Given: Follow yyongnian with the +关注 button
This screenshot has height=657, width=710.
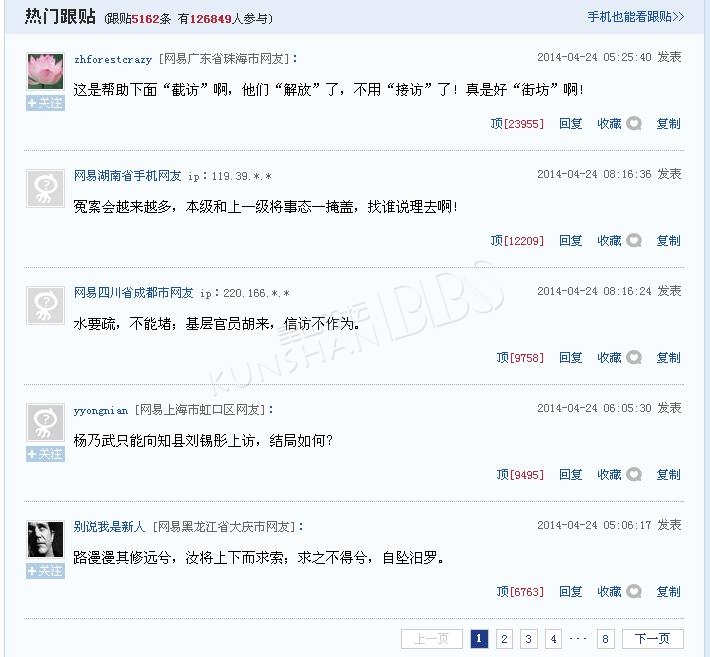Looking at the screenshot, I should tap(45, 454).
